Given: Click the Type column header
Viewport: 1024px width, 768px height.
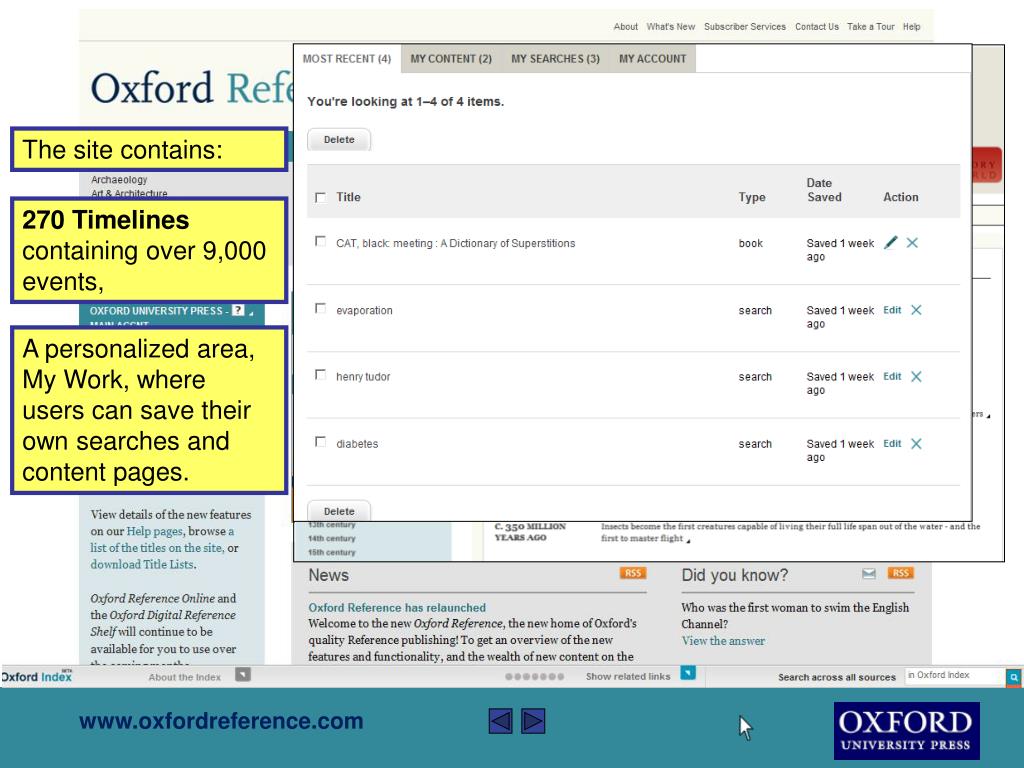Looking at the screenshot, I should [752, 197].
